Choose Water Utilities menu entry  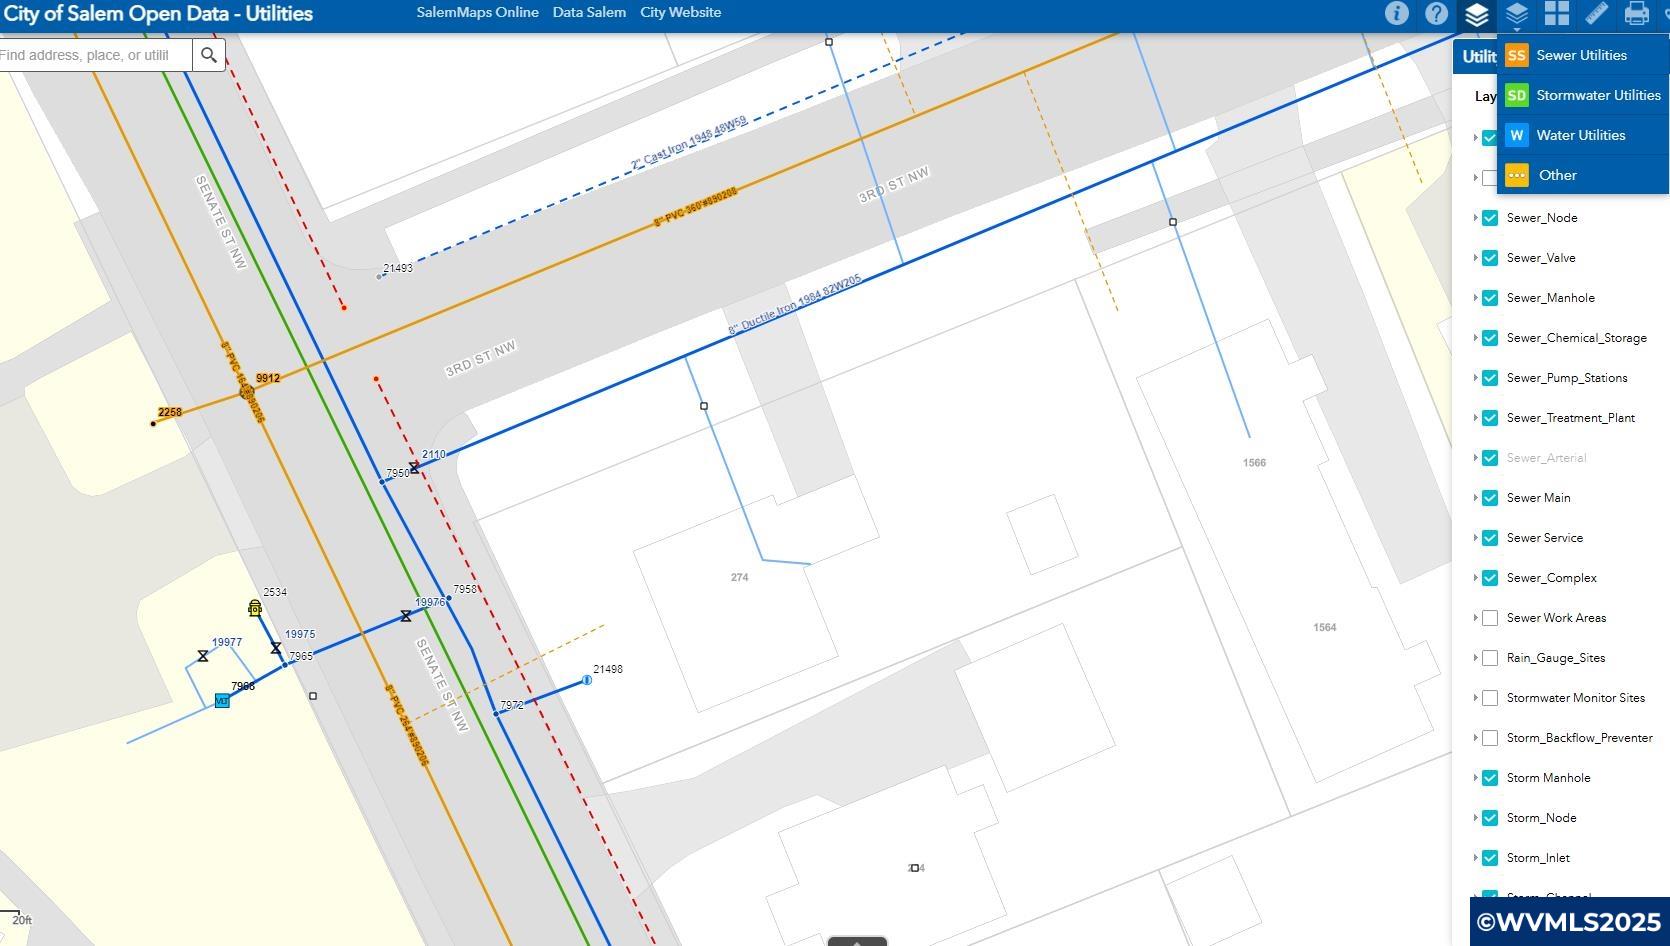pyautogui.click(x=1580, y=135)
